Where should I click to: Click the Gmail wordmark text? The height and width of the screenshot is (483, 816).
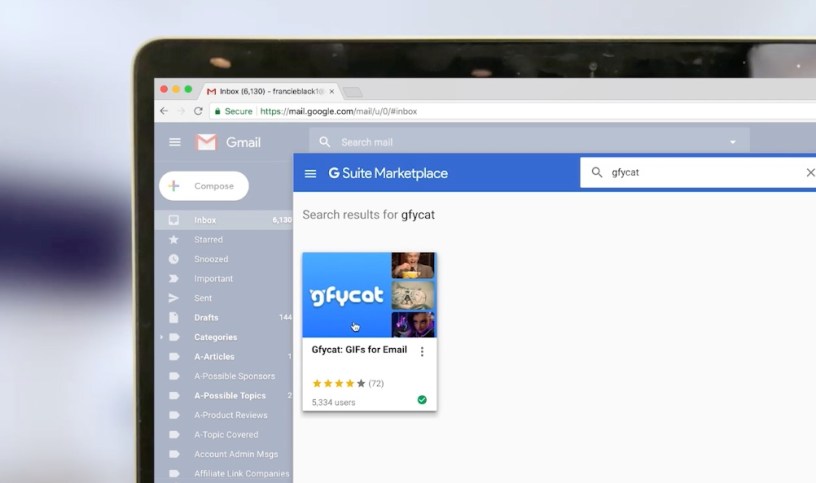243,143
